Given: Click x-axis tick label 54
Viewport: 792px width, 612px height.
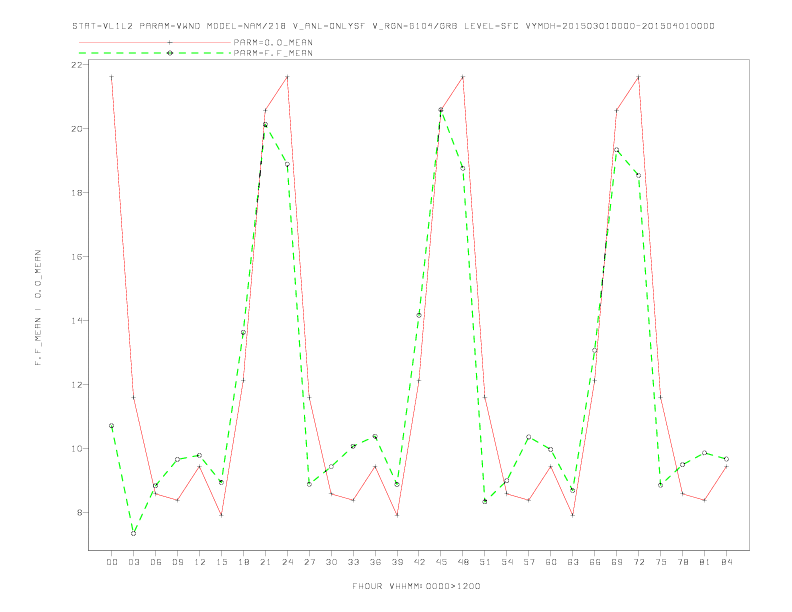Looking at the screenshot, I should click(x=507, y=562).
